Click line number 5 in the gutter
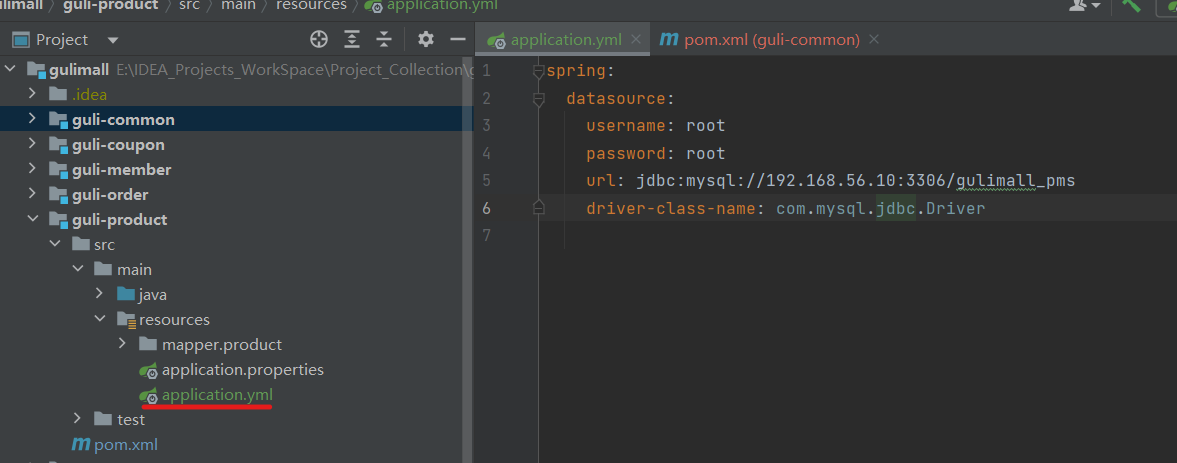1177x463 pixels. pyautogui.click(x=486, y=181)
